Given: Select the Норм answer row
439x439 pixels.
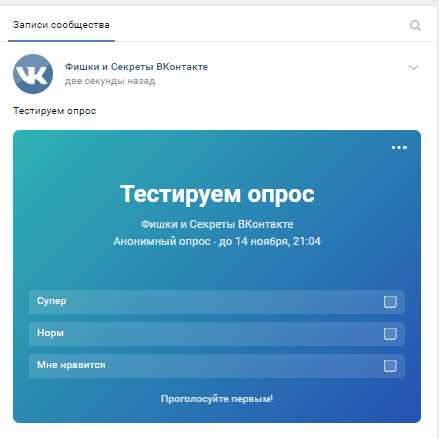Looking at the screenshot, I should 217,334.
